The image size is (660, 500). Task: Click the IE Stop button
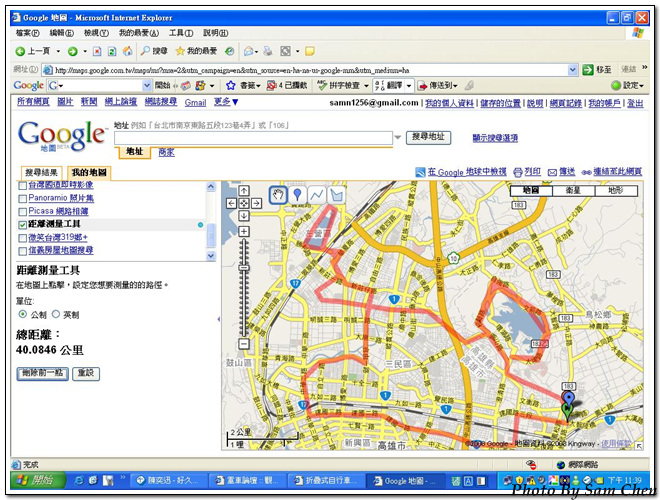pos(97,51)
